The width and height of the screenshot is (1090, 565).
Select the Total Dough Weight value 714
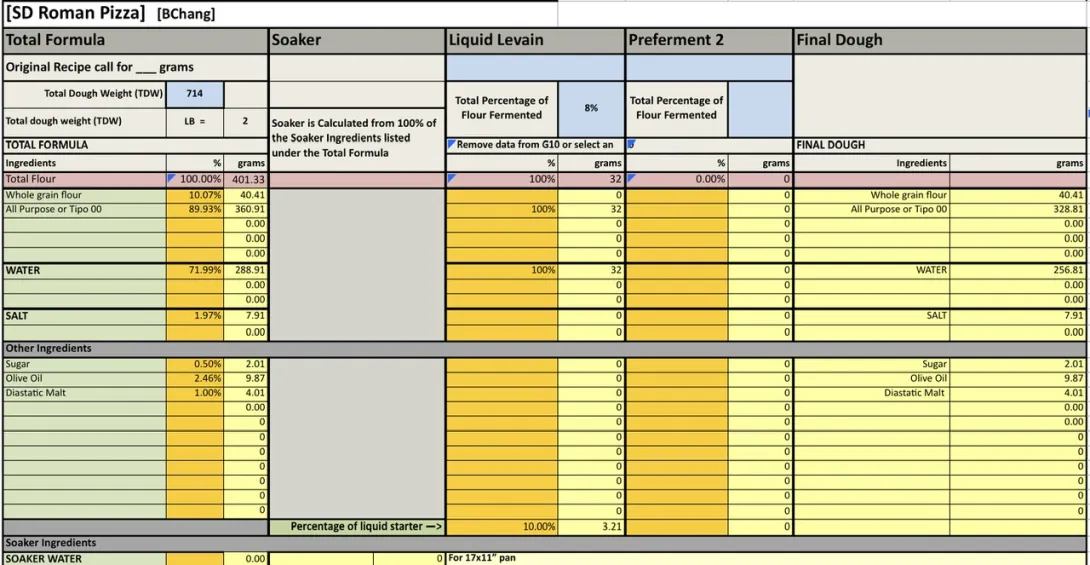(x=195, y=94)
